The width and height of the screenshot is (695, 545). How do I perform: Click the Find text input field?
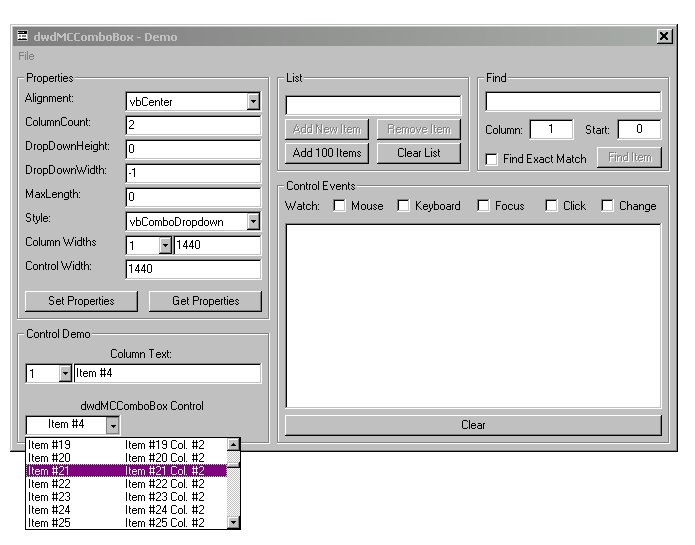tap(573, 101)
